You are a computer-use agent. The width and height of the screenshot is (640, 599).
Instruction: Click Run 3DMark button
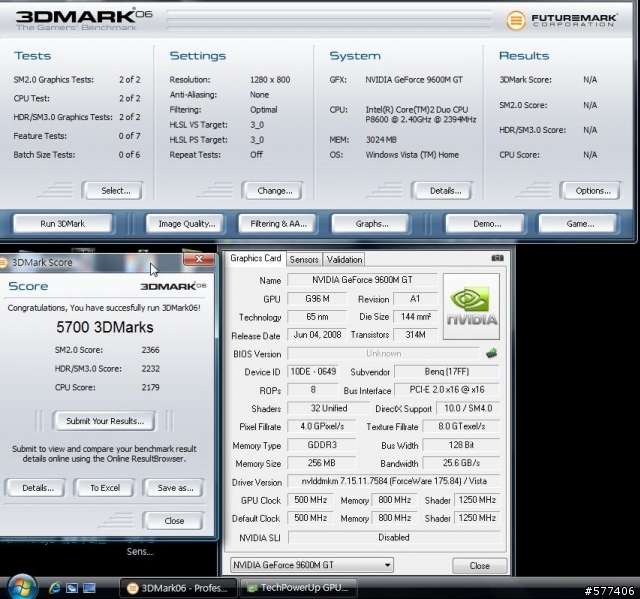click(62, 224)
